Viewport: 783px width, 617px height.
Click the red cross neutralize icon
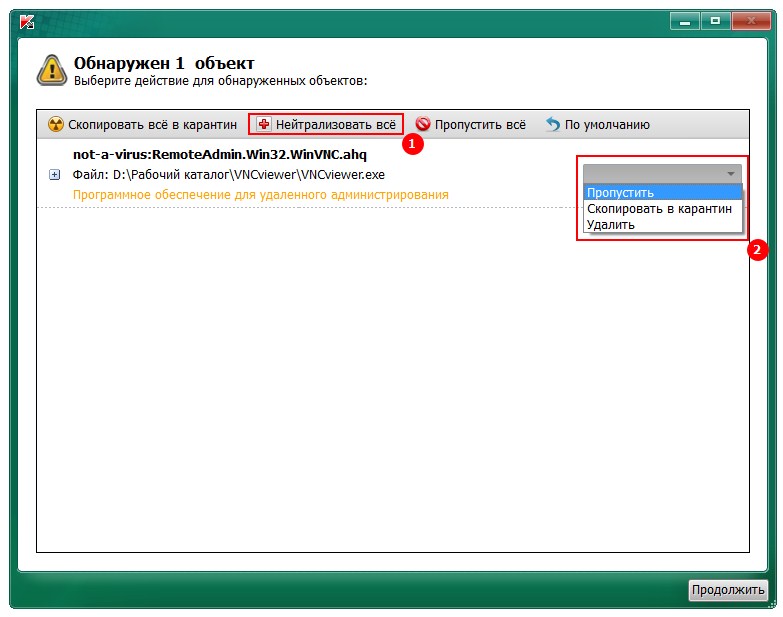(264, 124)
